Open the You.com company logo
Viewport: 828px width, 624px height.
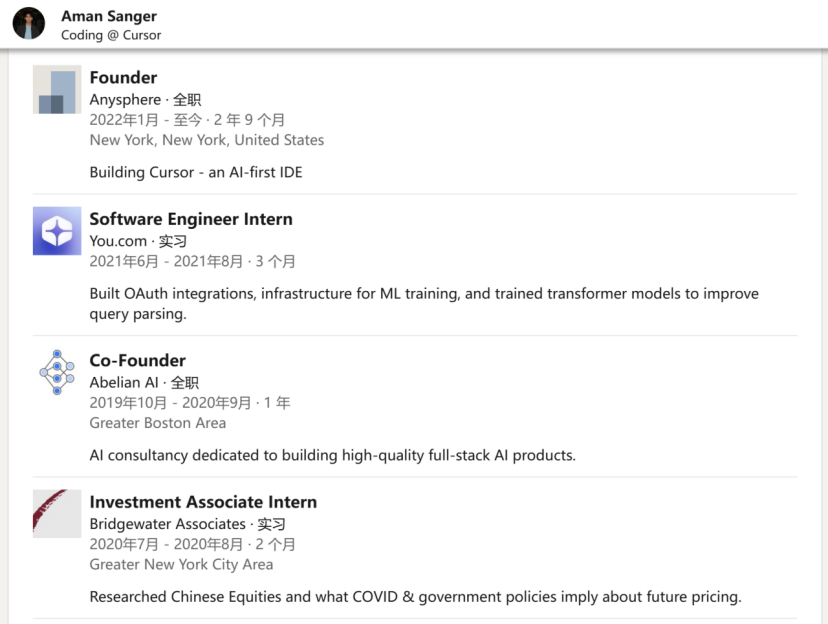pos(57,231)
